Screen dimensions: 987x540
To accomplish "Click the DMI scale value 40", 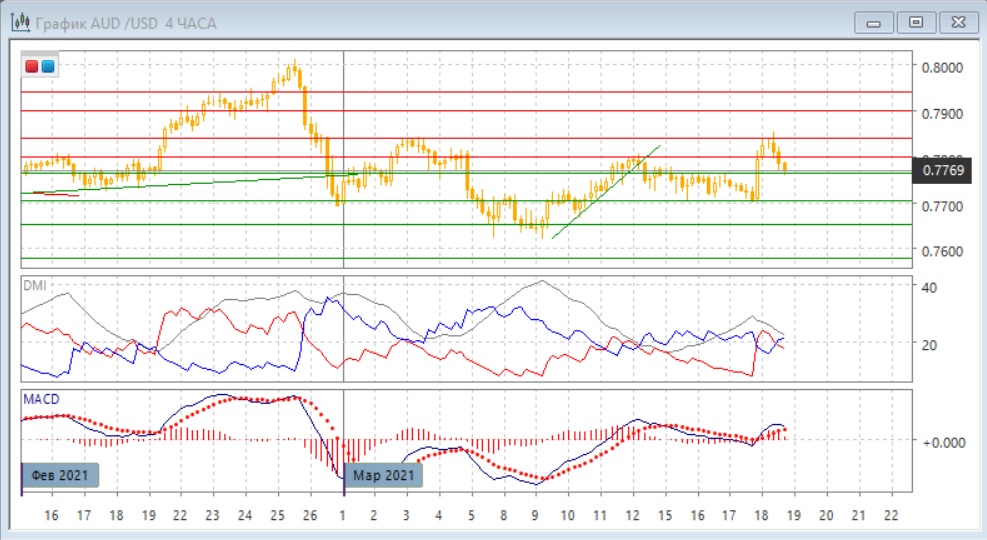I will point(927,288).
